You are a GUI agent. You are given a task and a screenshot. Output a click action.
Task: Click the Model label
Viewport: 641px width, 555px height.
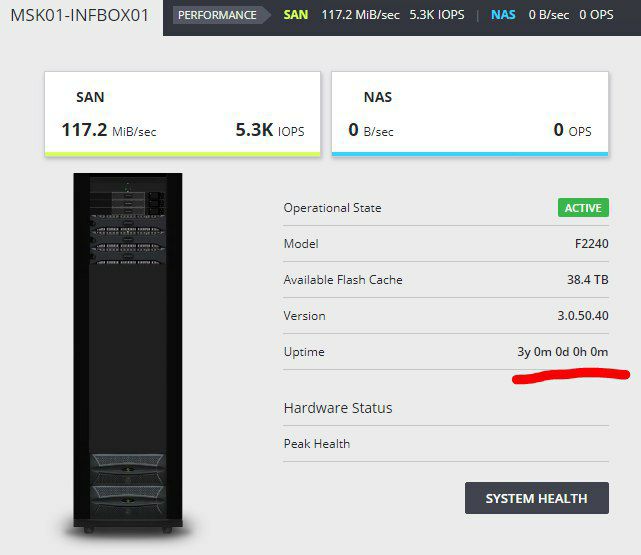301,244
